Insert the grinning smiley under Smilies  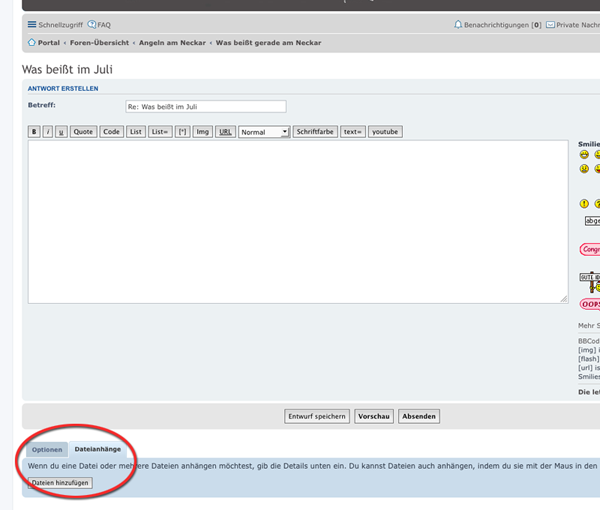[x=584, y=155]
